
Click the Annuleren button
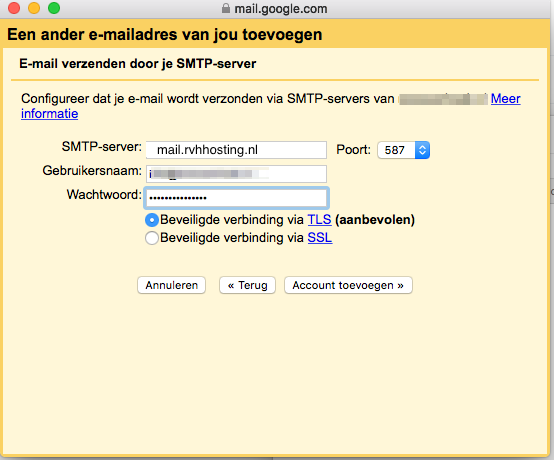point(171,285)
